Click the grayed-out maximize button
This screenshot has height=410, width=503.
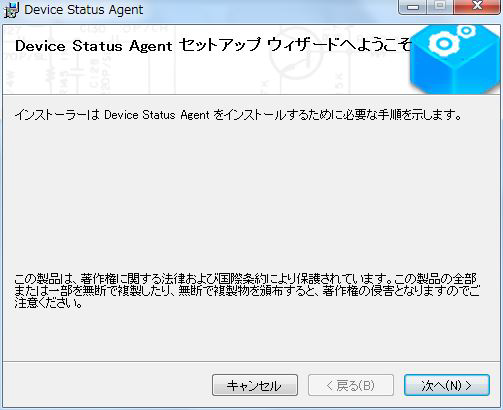click(440, 7)
